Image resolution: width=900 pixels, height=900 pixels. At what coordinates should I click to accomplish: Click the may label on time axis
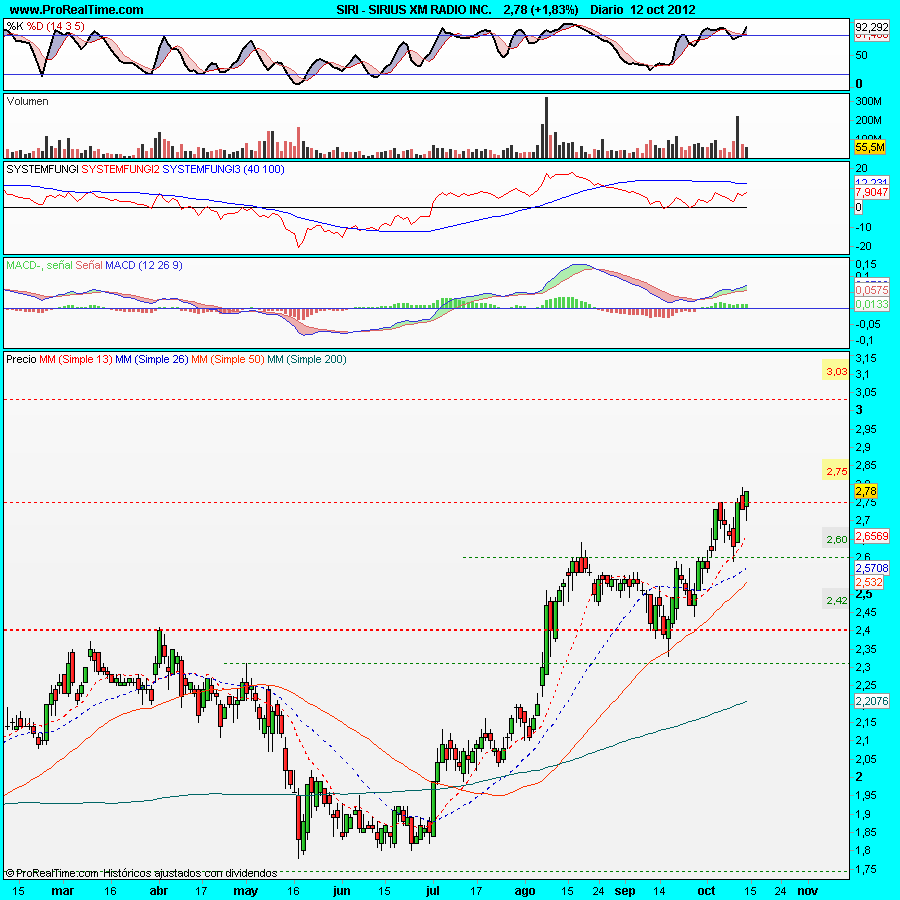[x=245, y=891]
